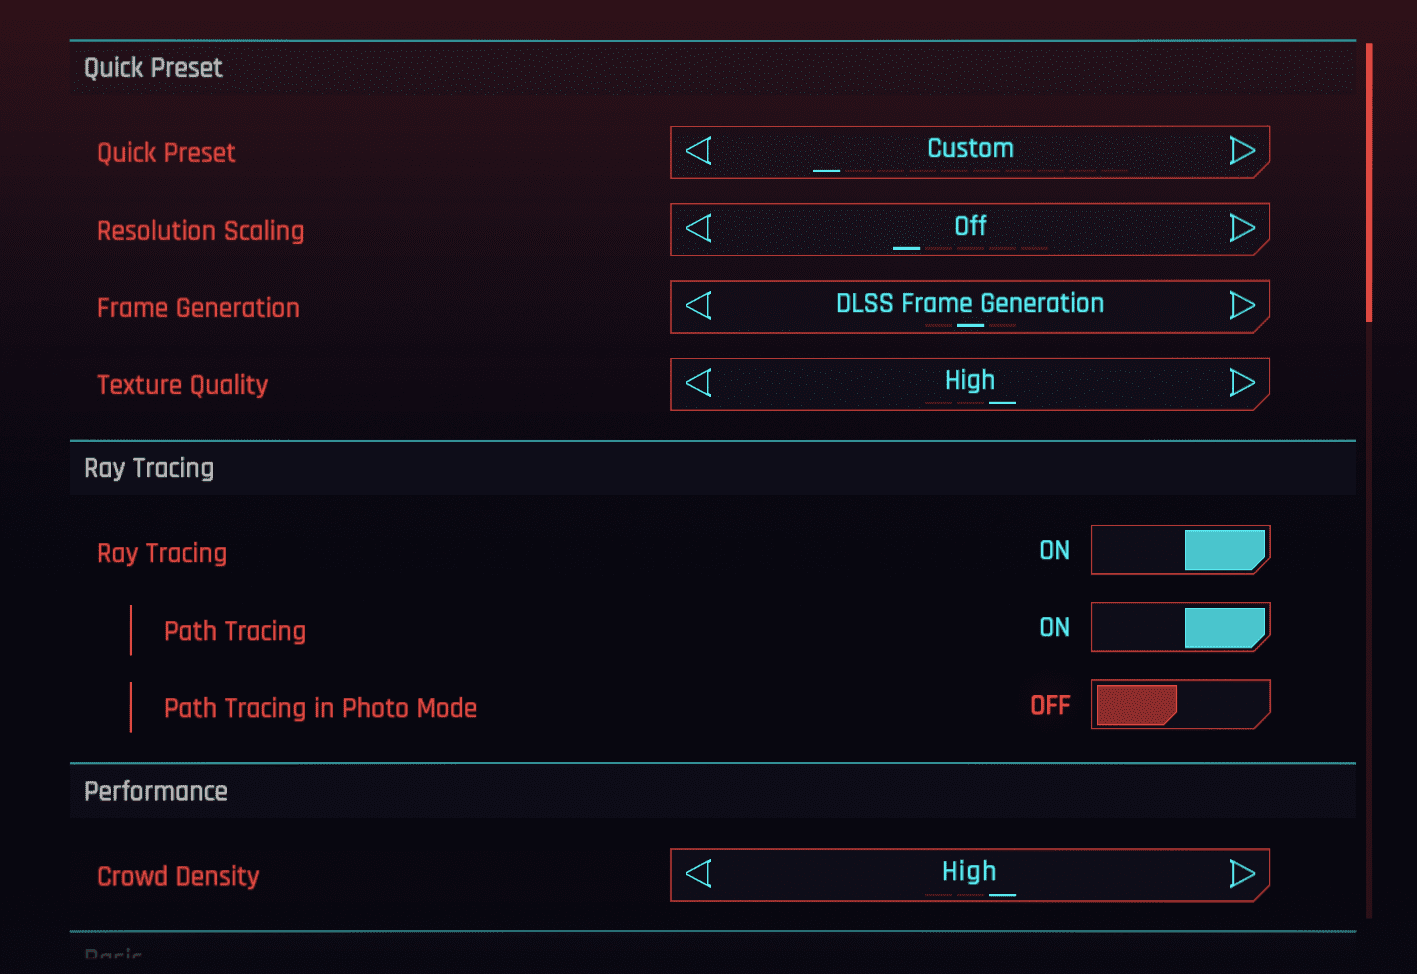
Task: Click the vertical scrollbar thumb
Action: coord(1369,182)
